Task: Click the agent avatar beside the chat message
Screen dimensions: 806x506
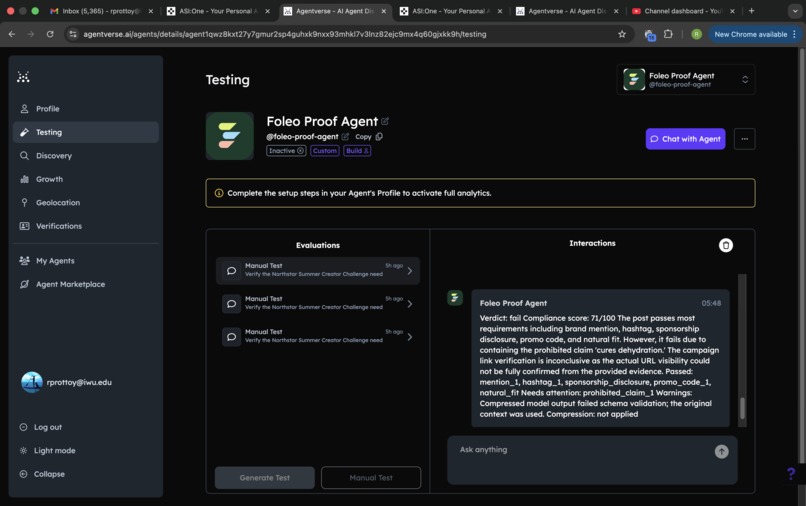Action: coord(455,297)
